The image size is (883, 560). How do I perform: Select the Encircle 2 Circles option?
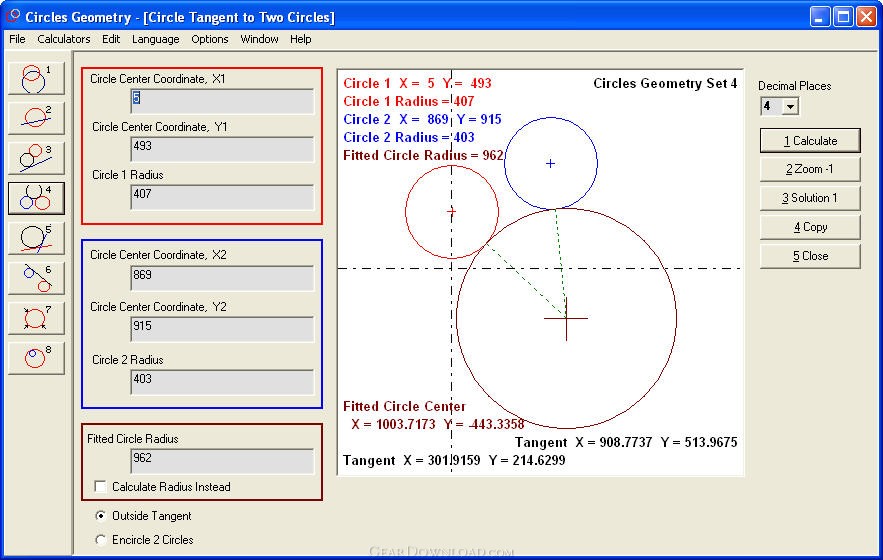pos(100,540)
